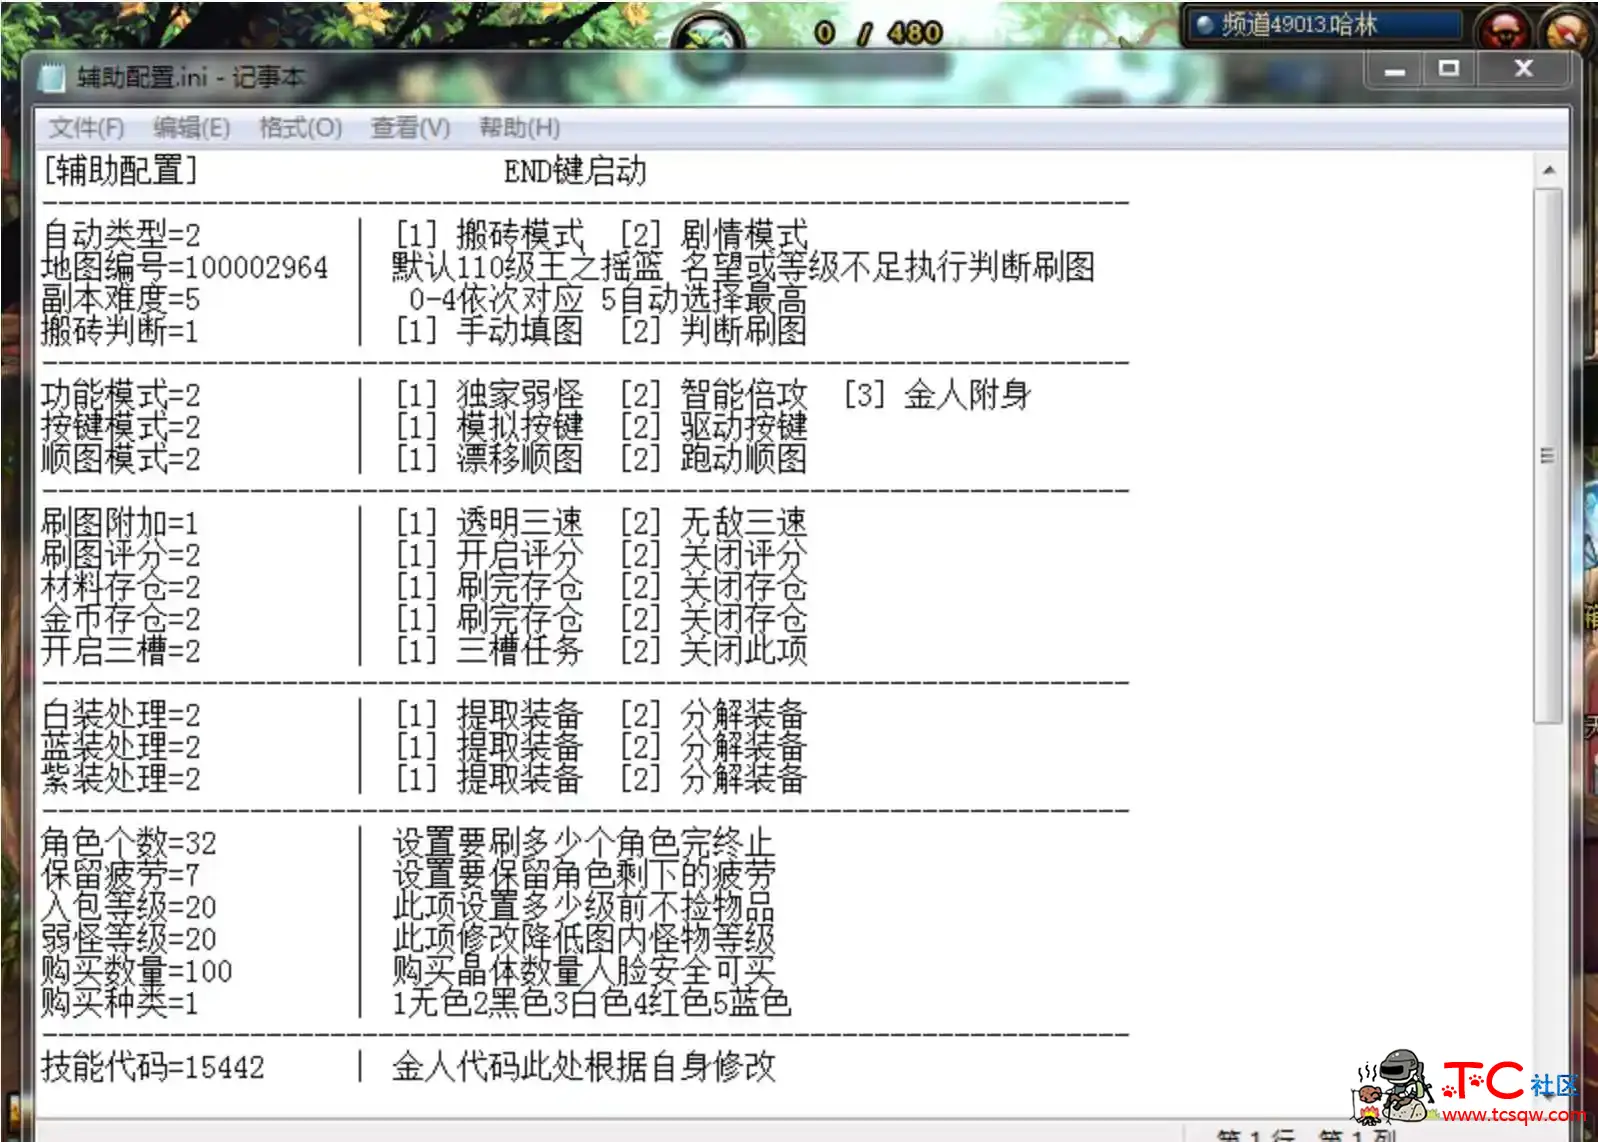Open the 格式(O) menu
1598x1142 pixels.
300,128
